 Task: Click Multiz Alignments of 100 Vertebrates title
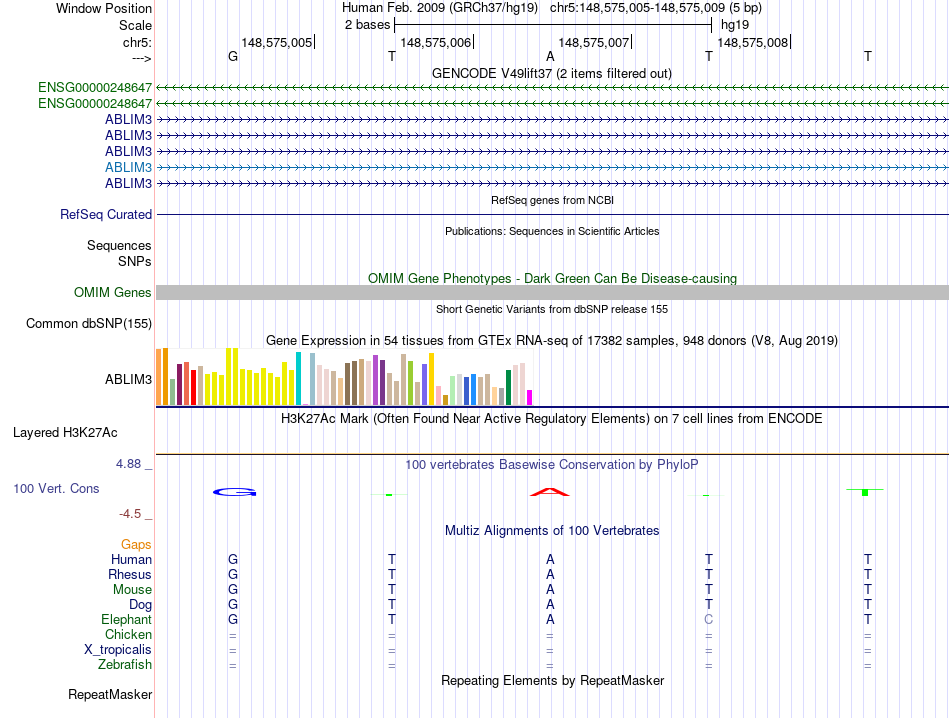click(x=552, y=531)
